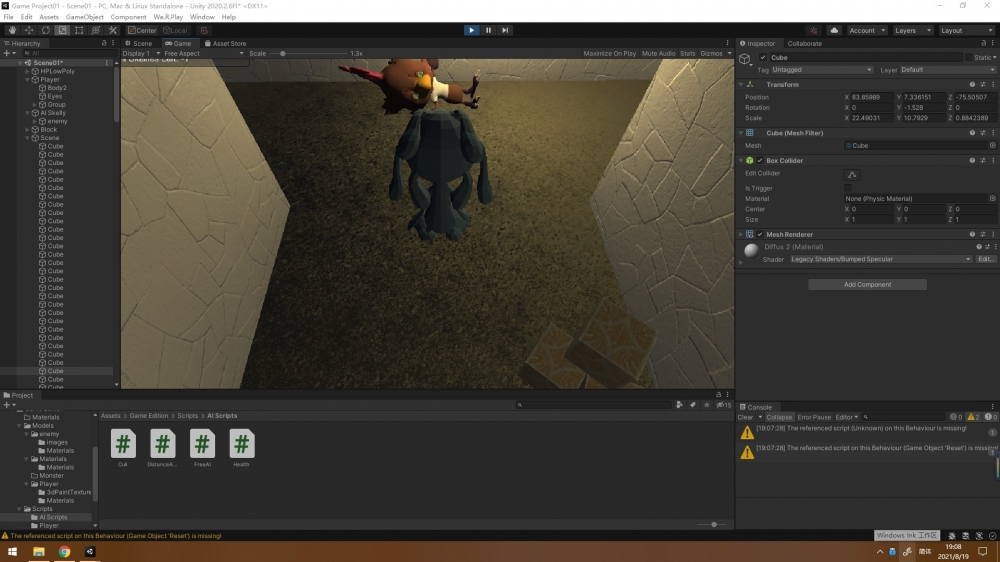The height and width of the screenshot is (562, 1000).
Task: Click Search by Type icon in Project
Action: [679, 405]
